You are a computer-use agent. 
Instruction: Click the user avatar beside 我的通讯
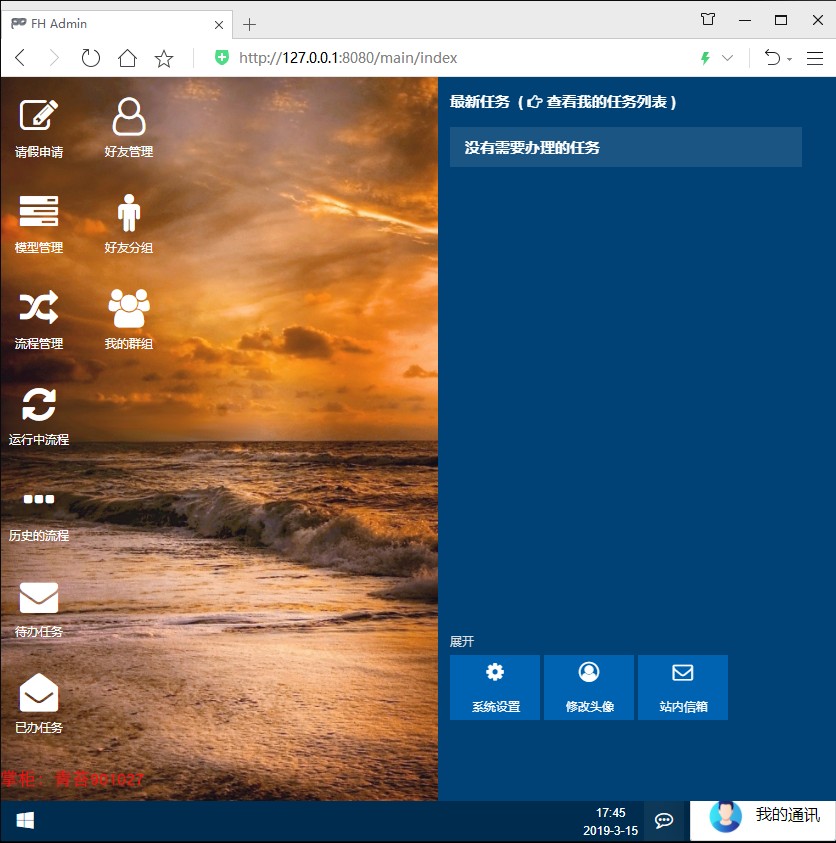[x=725, y=816]
